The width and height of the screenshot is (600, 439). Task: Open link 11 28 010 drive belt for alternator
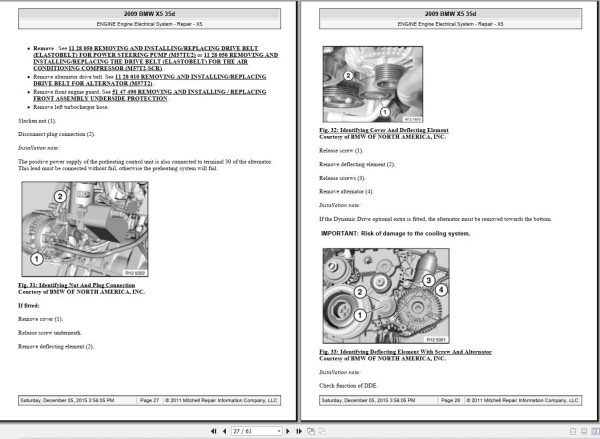pos(150,80)
